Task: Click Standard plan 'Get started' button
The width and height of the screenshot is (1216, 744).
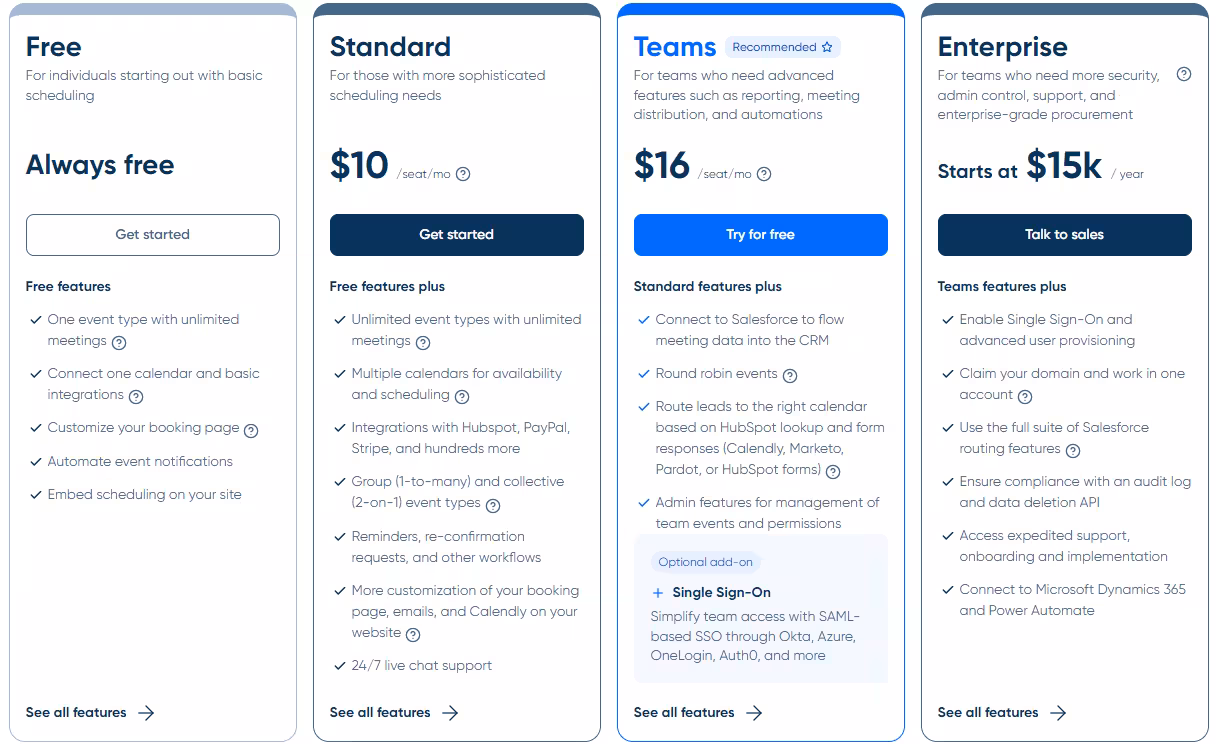Action: pos(457,235)
